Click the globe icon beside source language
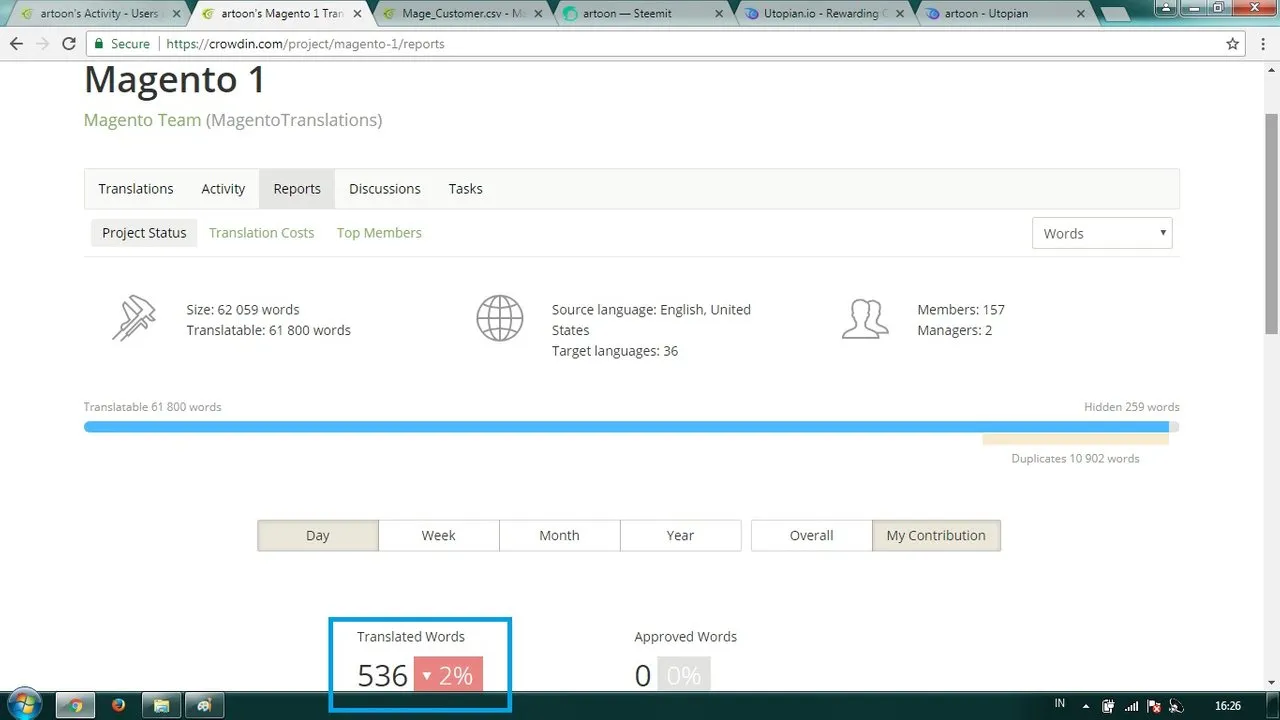Image resolution: width=1280 pixels, height=720 pixels. 500,319
